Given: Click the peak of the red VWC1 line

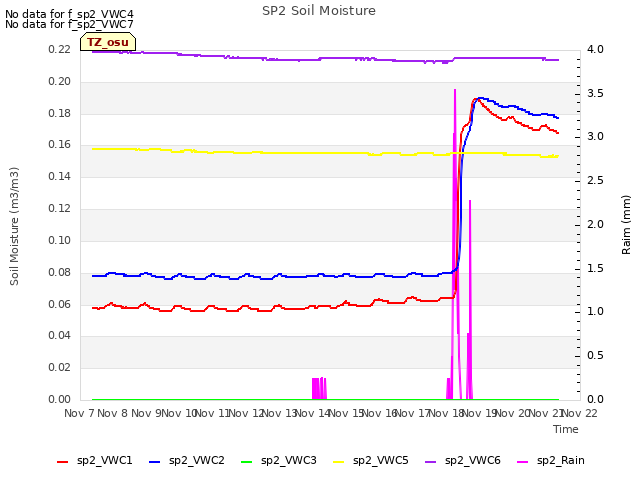Looking at the screenshot, I should [x=475, y=99].
